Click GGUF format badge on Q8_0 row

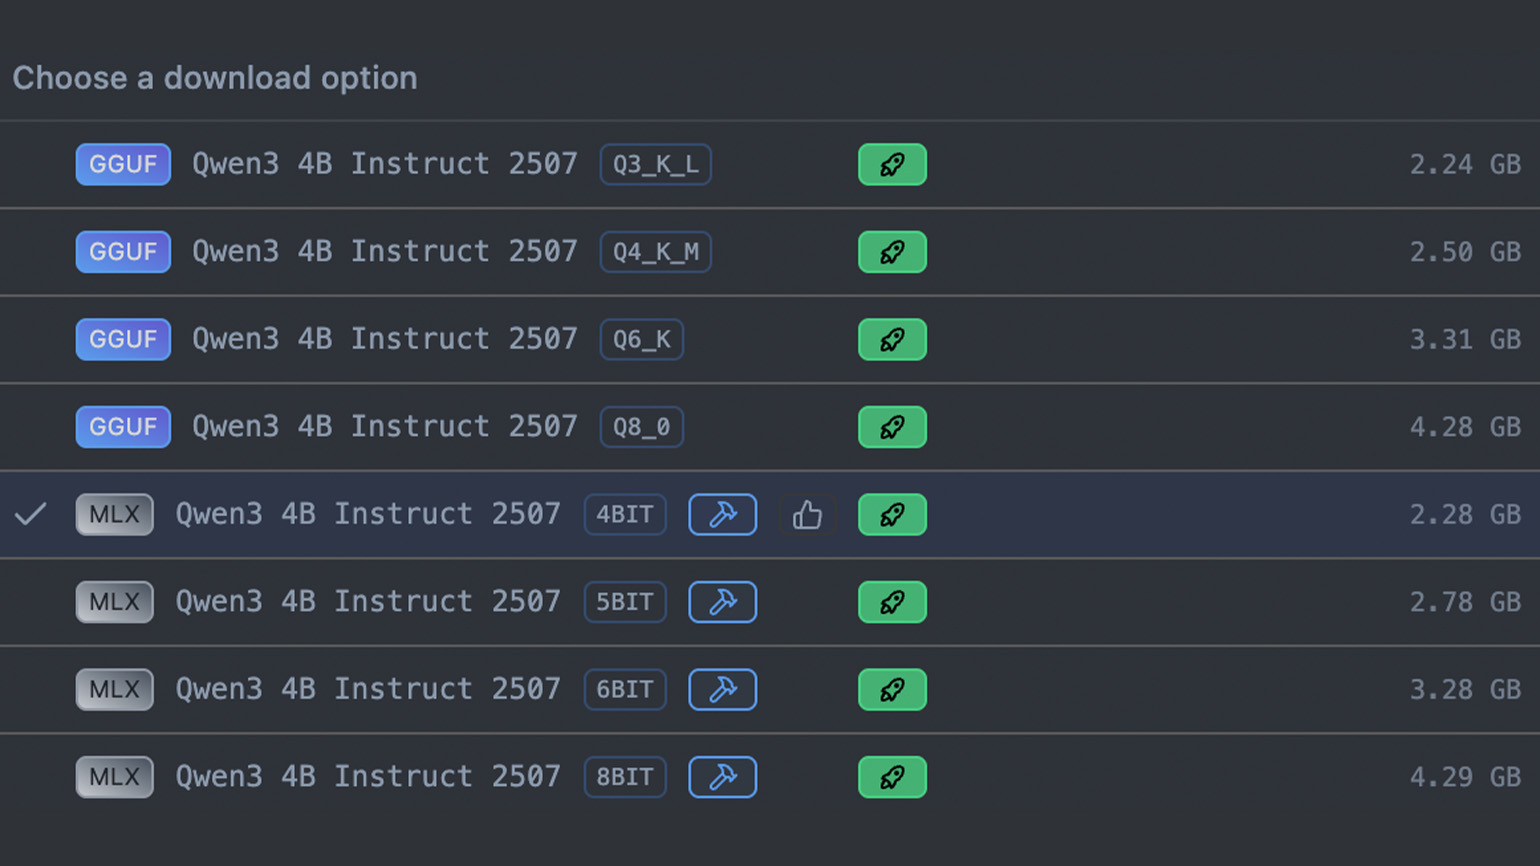(123, 427)
